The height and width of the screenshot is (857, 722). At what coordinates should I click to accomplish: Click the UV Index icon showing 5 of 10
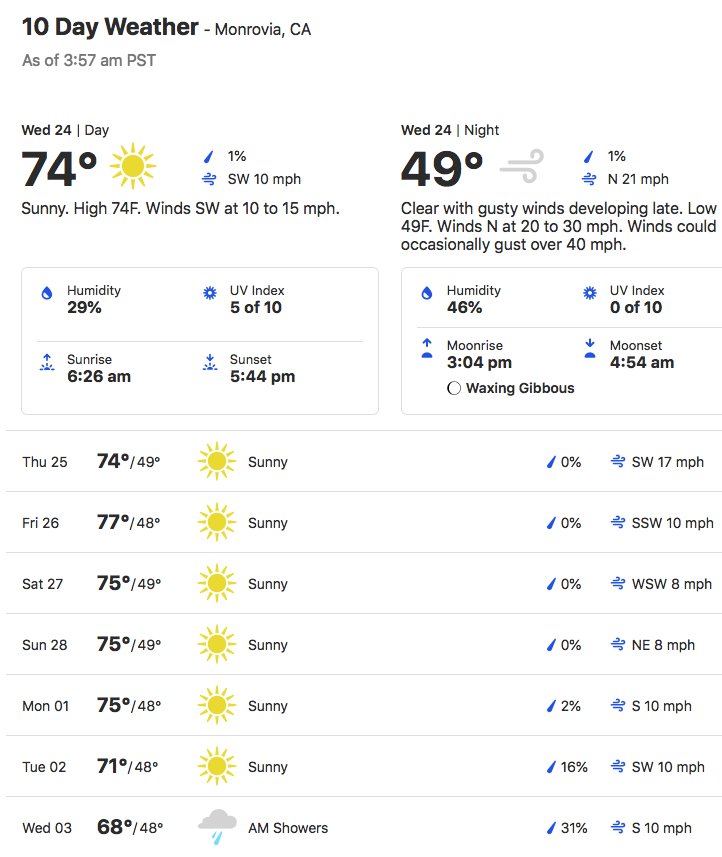coord(210,293)
